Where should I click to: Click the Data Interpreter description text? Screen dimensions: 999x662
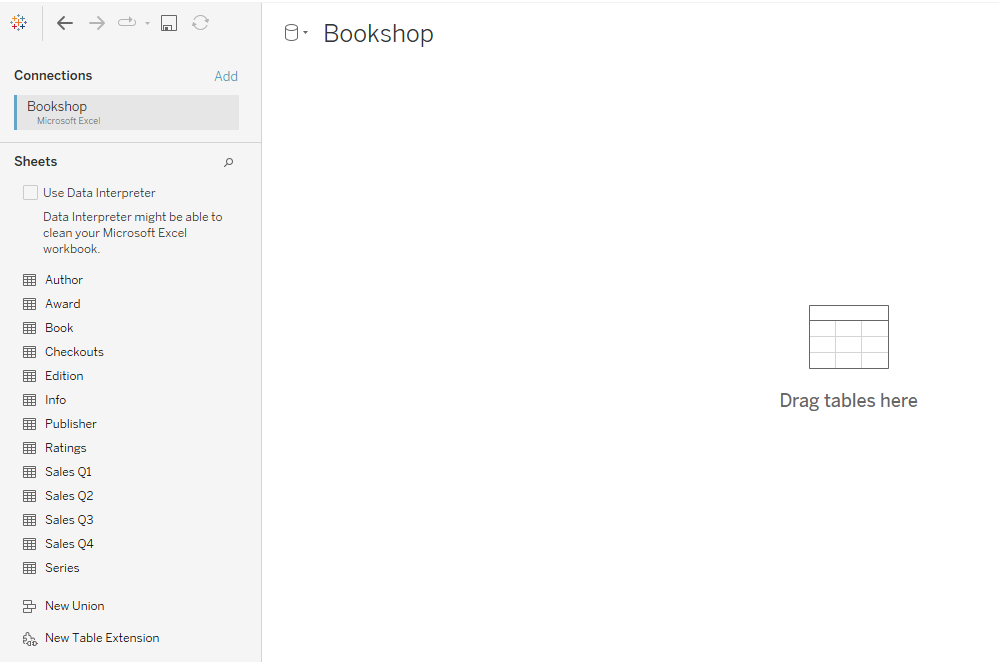133,233
